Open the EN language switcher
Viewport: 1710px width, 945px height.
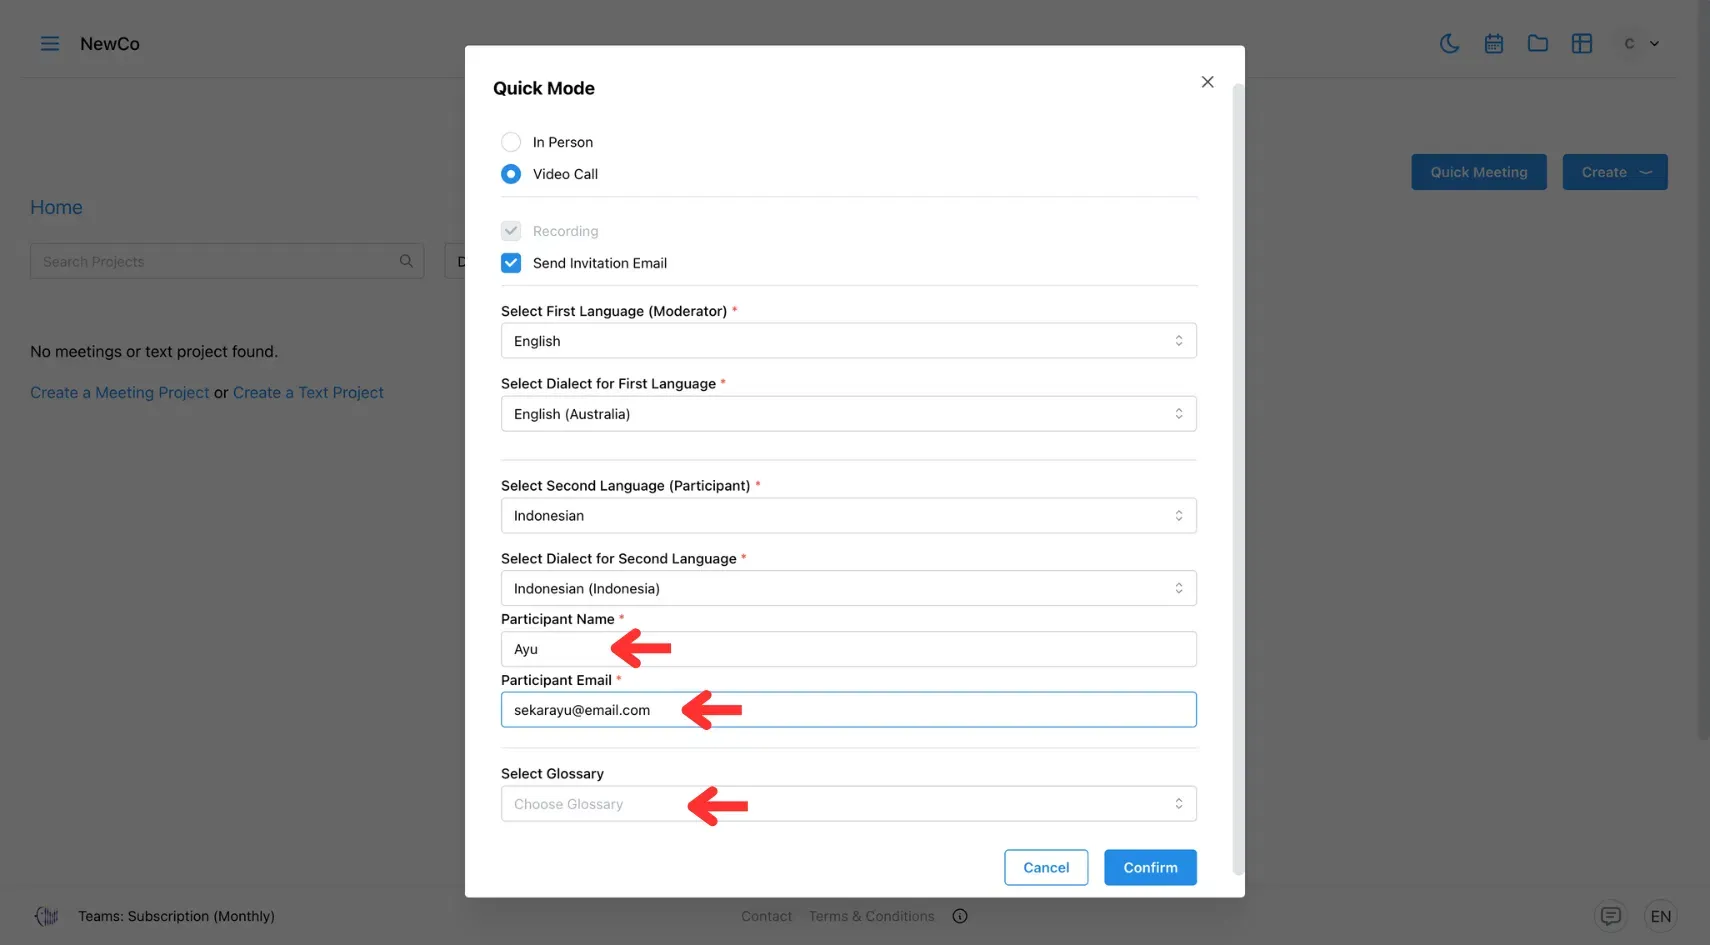tap(1660, 916)
